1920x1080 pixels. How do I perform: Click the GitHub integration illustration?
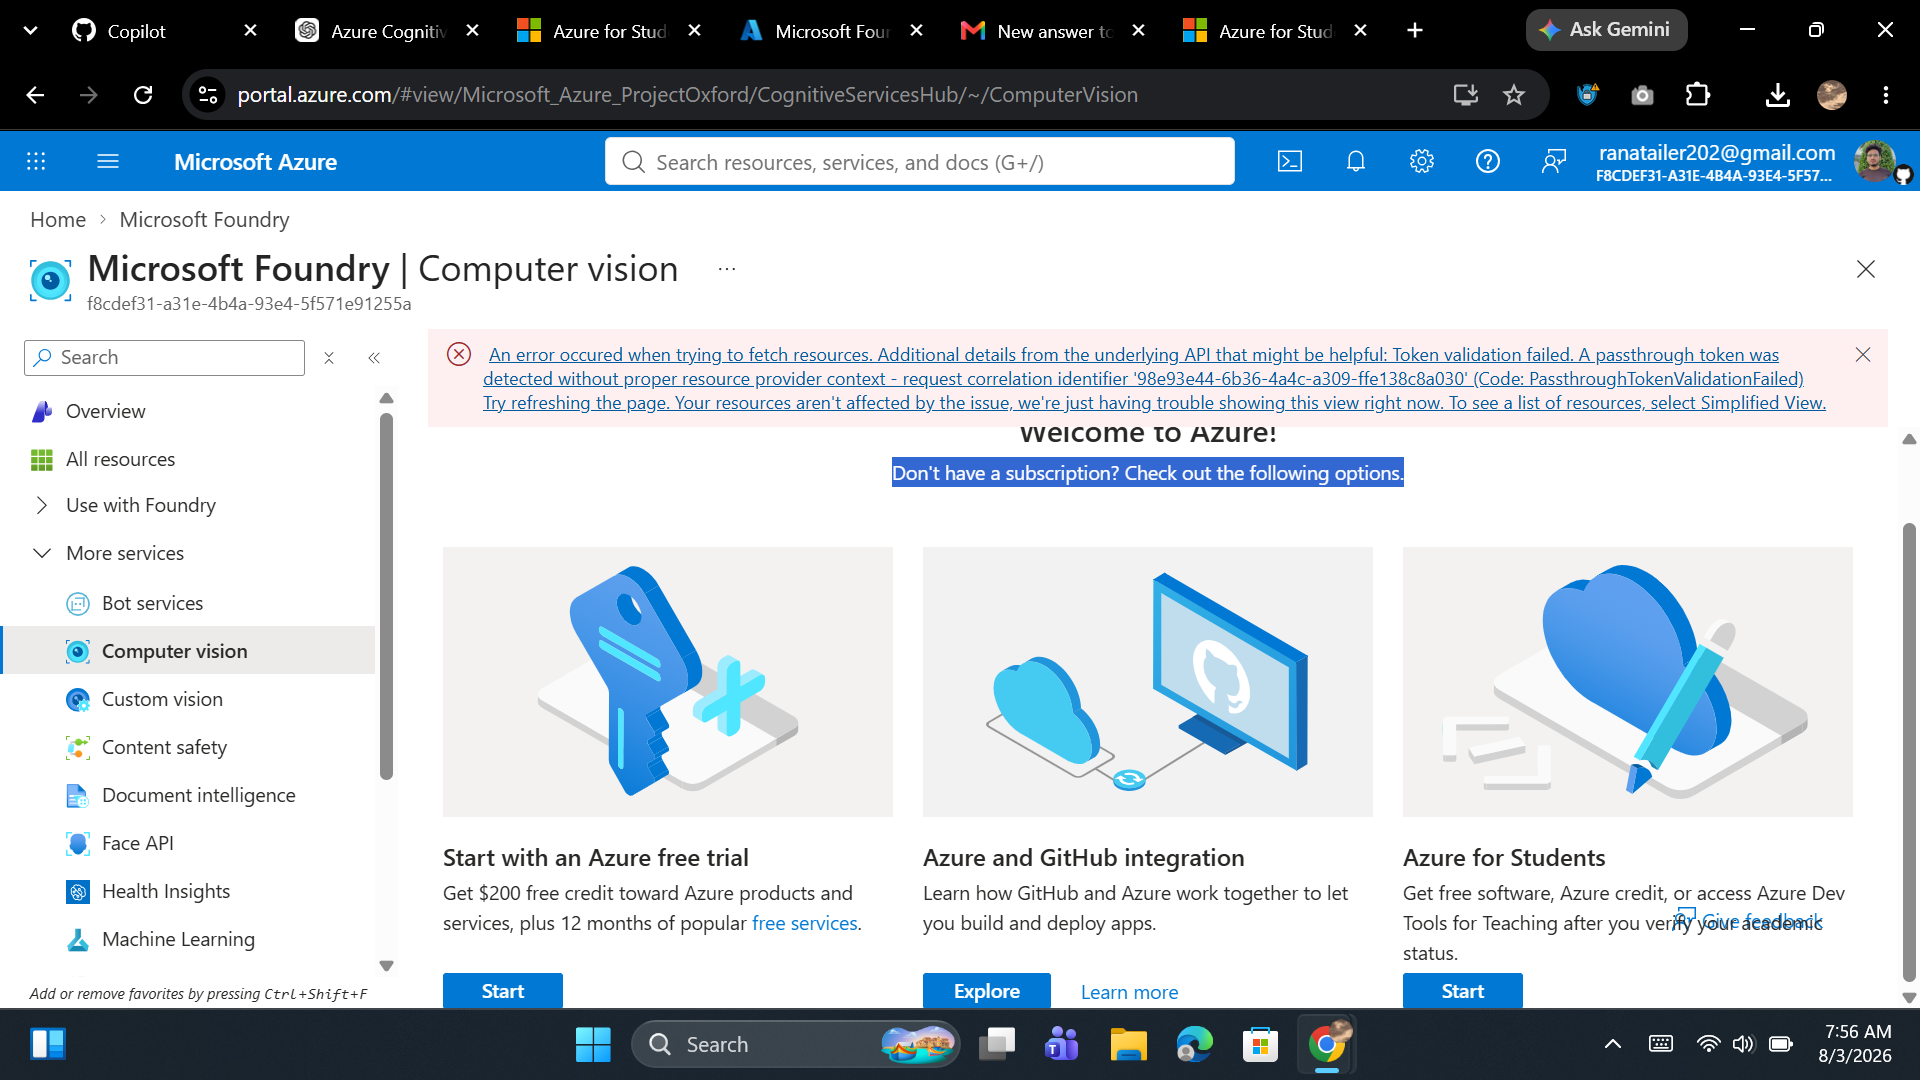(1148, 681)
